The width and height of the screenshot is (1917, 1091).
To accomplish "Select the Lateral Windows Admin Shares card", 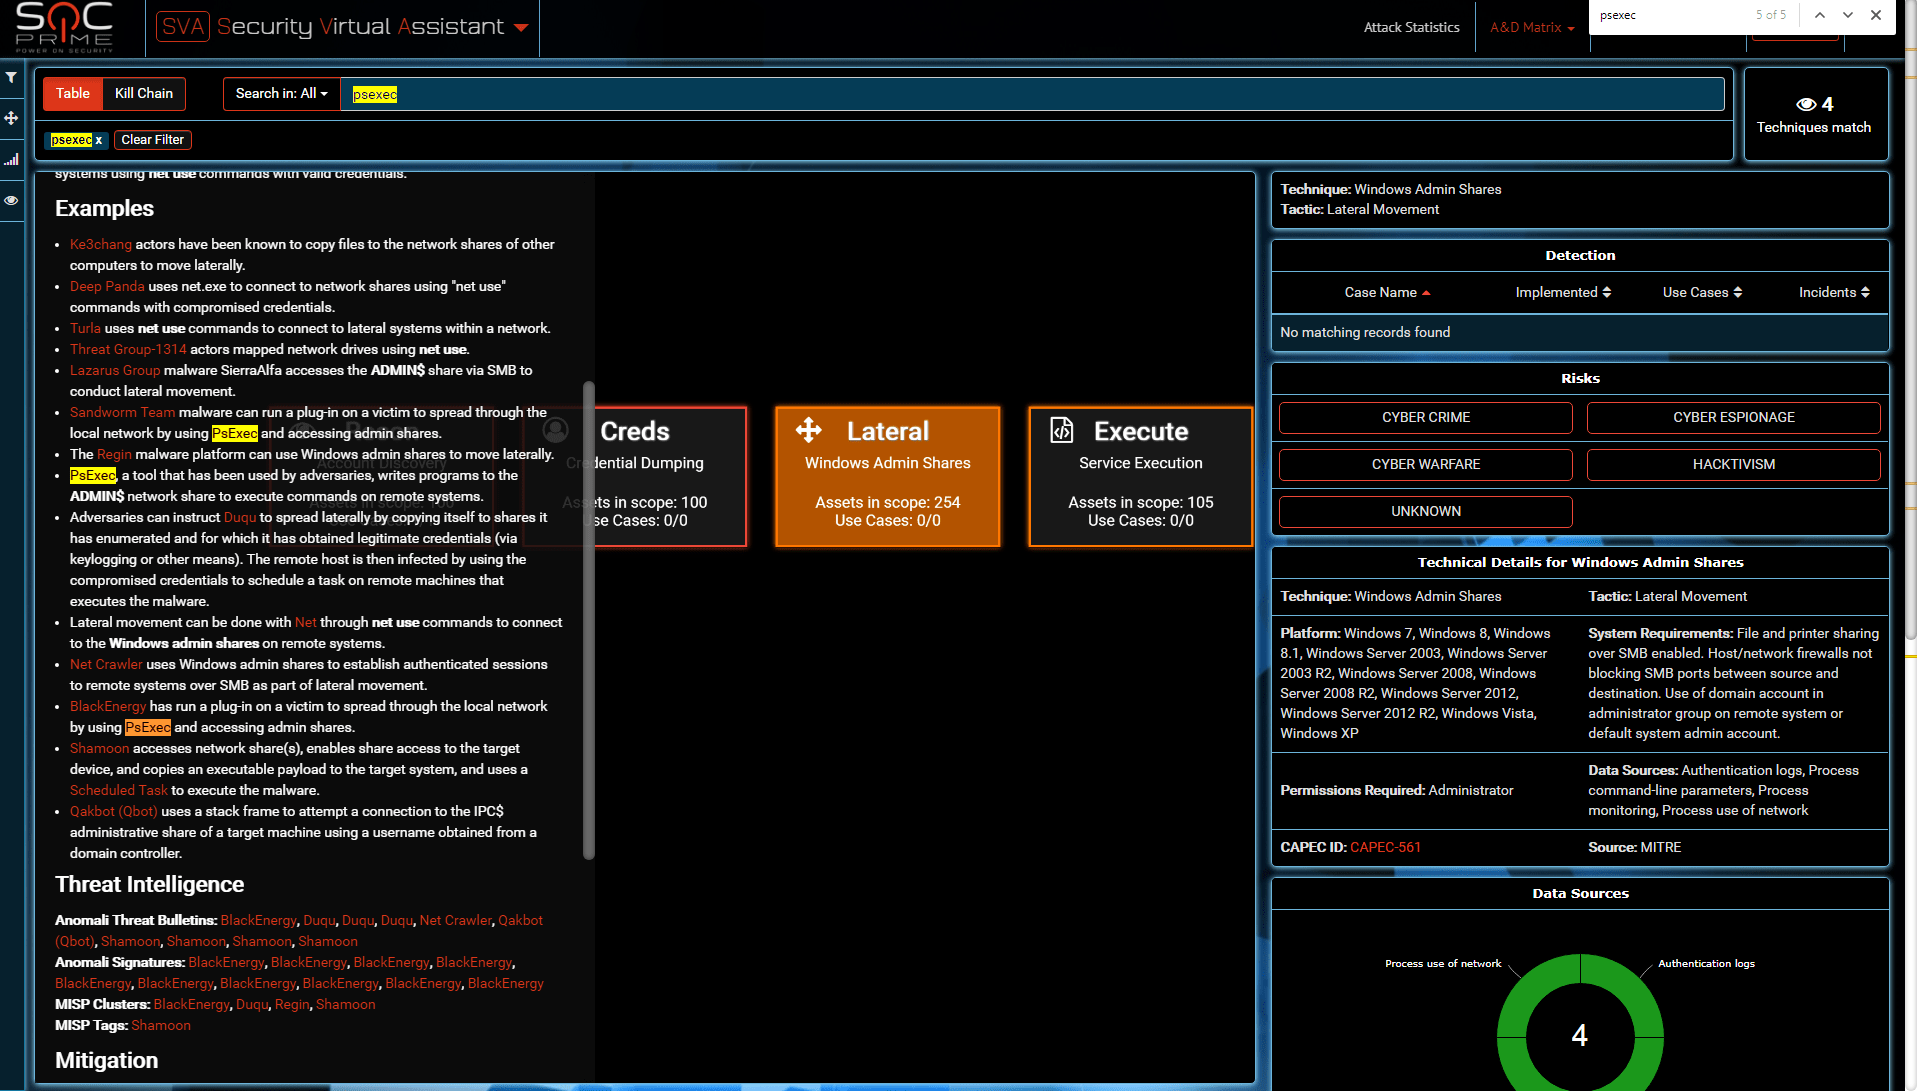I will pyautogui.click(x=887, y=476).
